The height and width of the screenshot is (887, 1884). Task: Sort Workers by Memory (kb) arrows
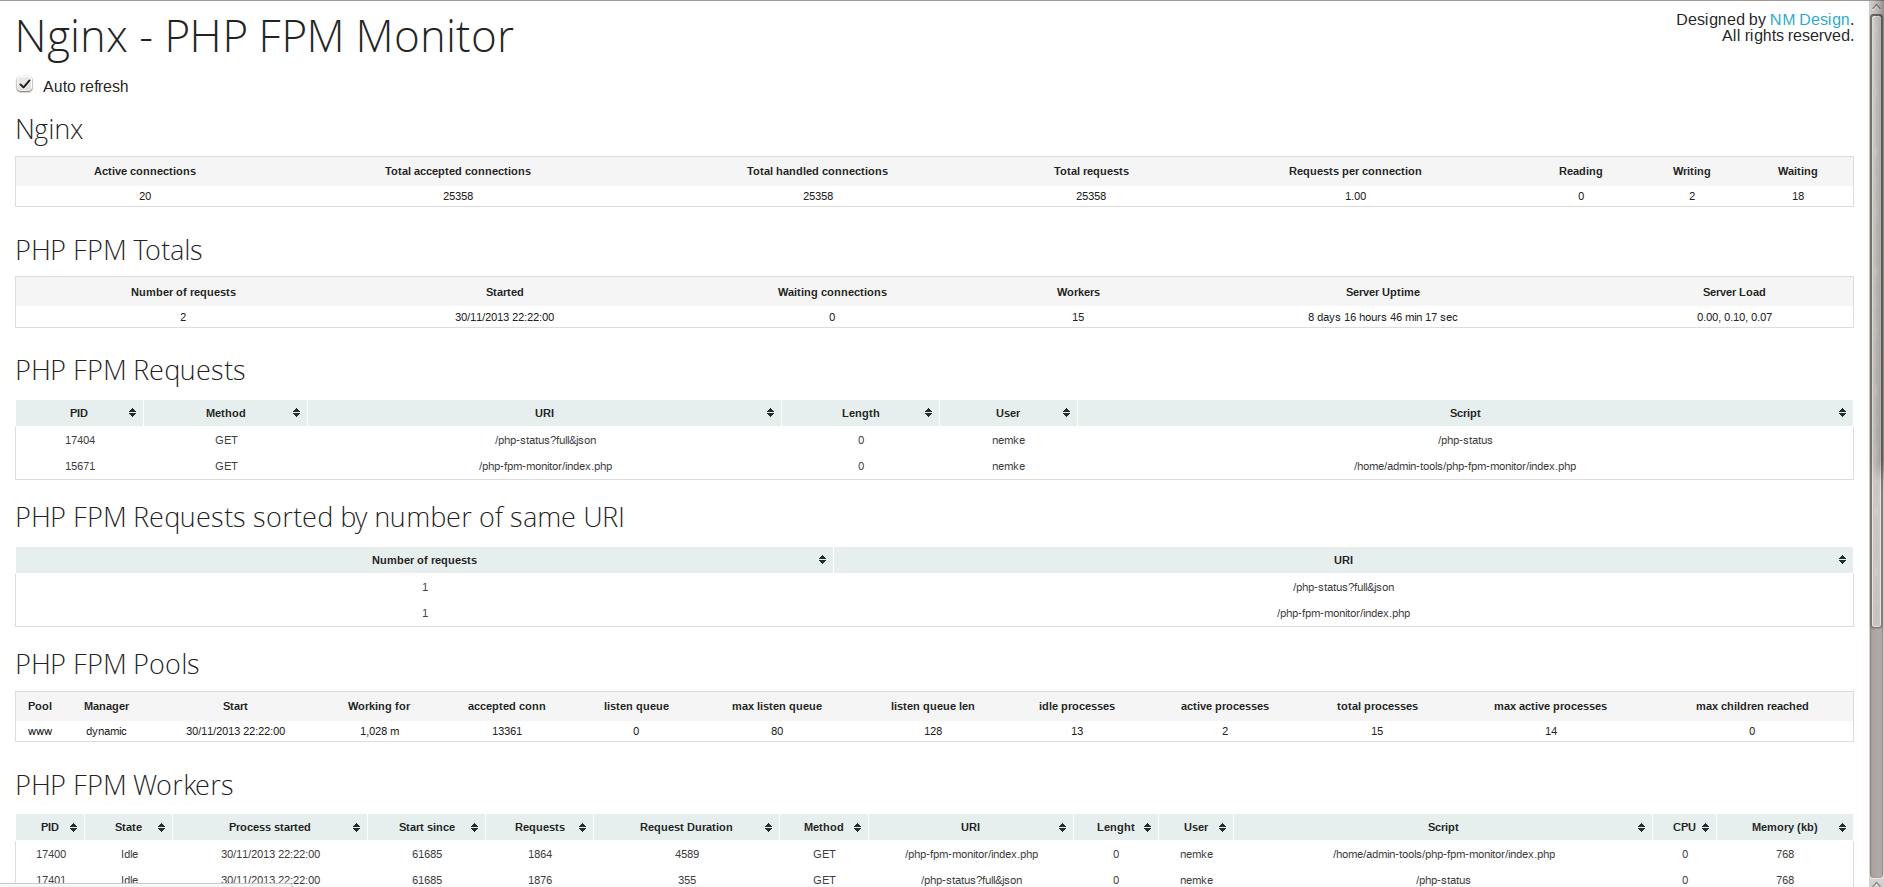click(x=1842, y=827)
